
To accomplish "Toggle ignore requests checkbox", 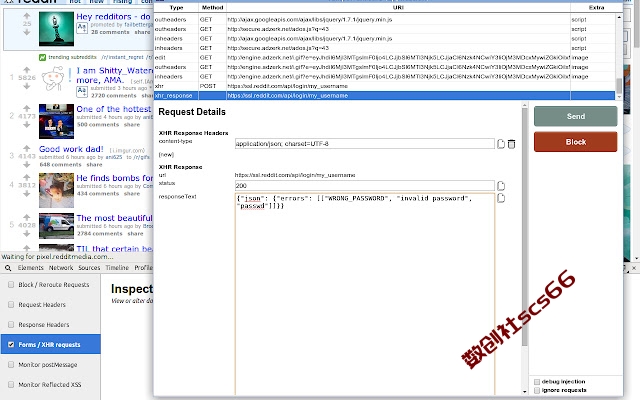I will click(537, 391).
